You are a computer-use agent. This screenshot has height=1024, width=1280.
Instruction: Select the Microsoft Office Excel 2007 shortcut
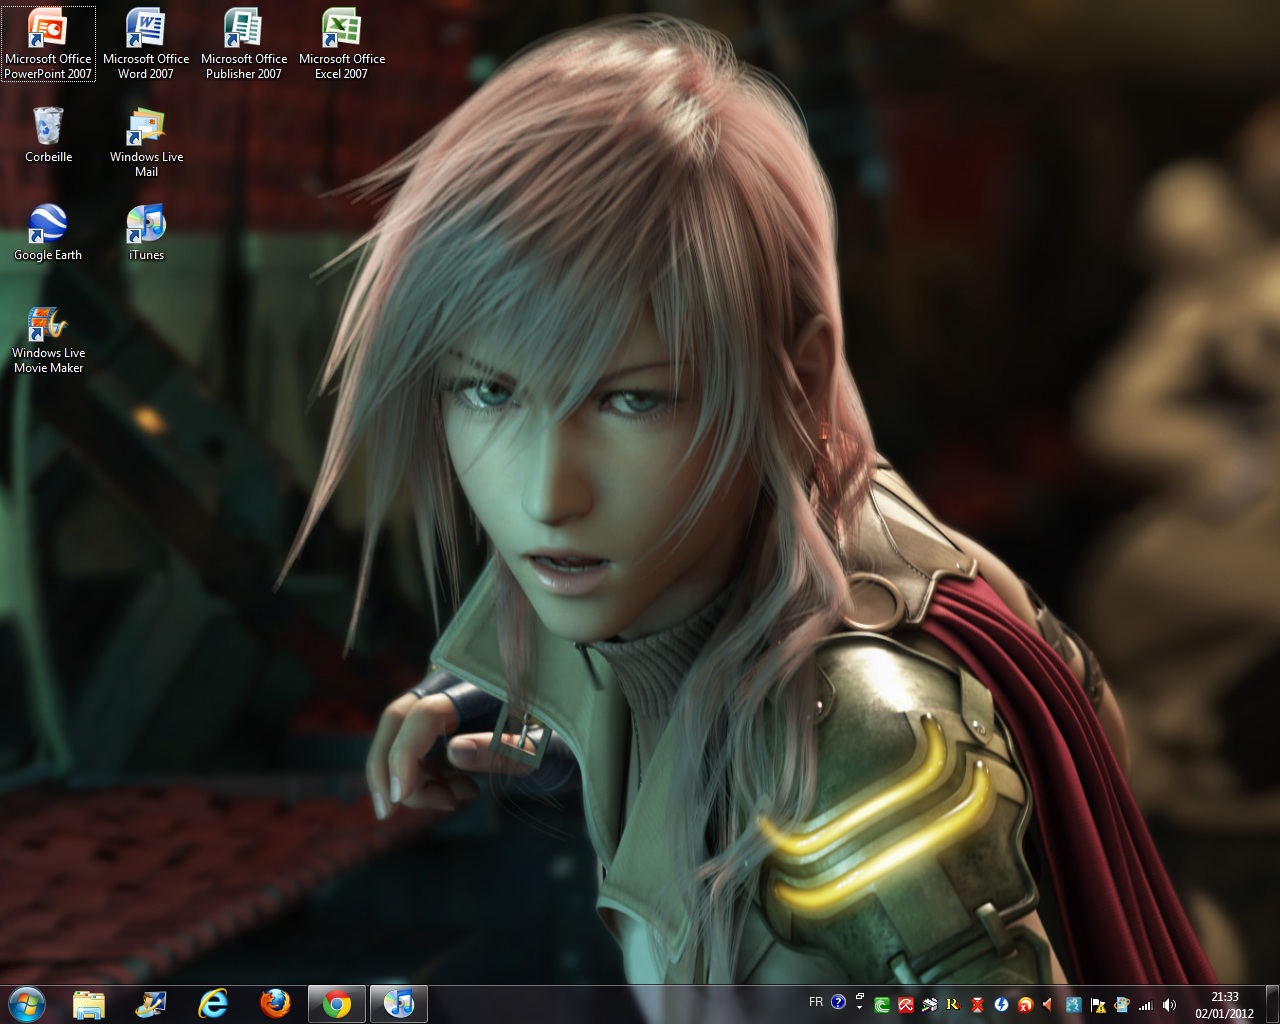tap(342, 45)
